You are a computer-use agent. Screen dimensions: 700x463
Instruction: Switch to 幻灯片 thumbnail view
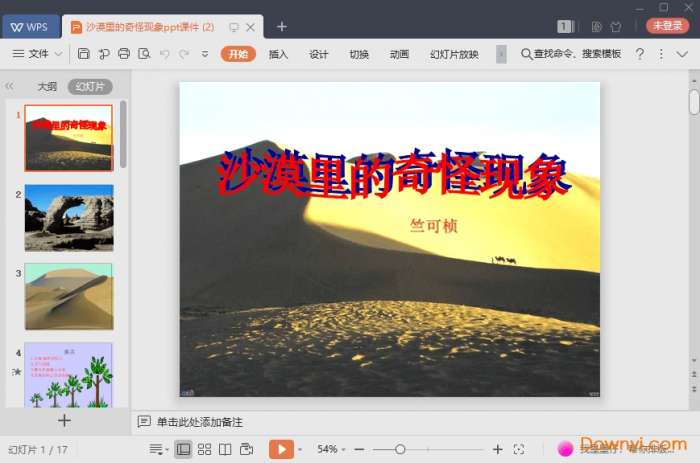click(90, 86)
